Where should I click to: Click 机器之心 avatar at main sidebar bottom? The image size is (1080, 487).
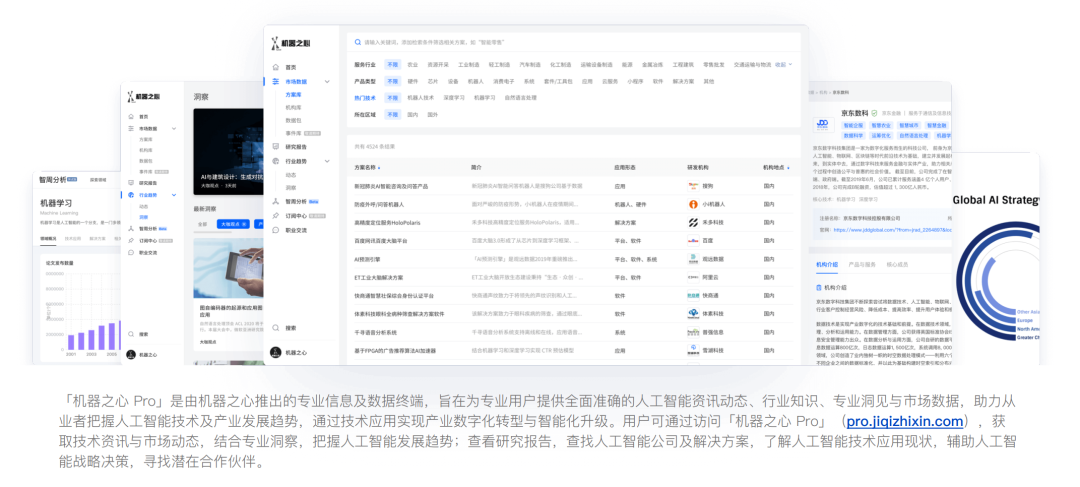click(x=276, y=352)
